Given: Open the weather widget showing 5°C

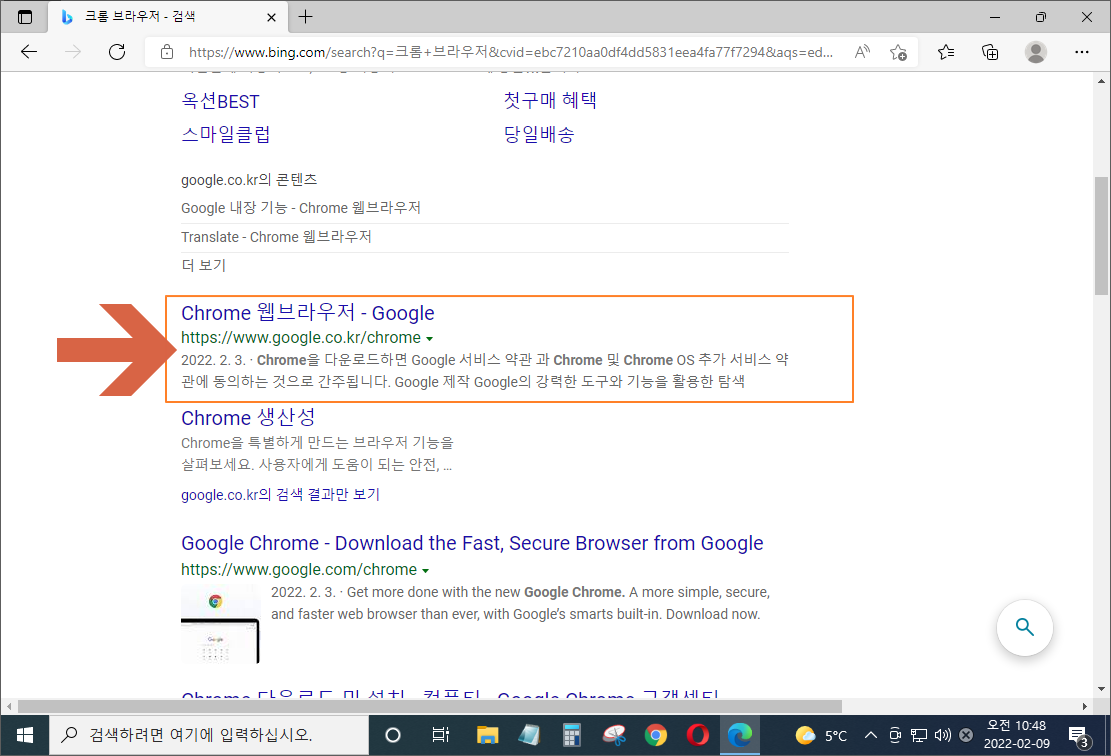Looking at the screenshot, I should 821,735.
